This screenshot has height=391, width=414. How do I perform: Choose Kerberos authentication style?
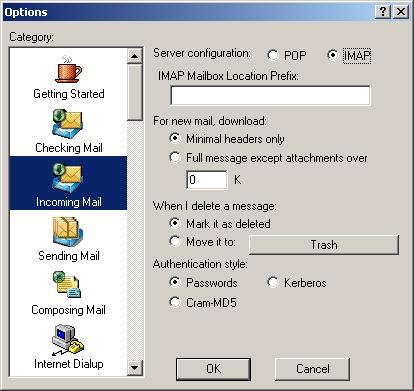[273, 282]
